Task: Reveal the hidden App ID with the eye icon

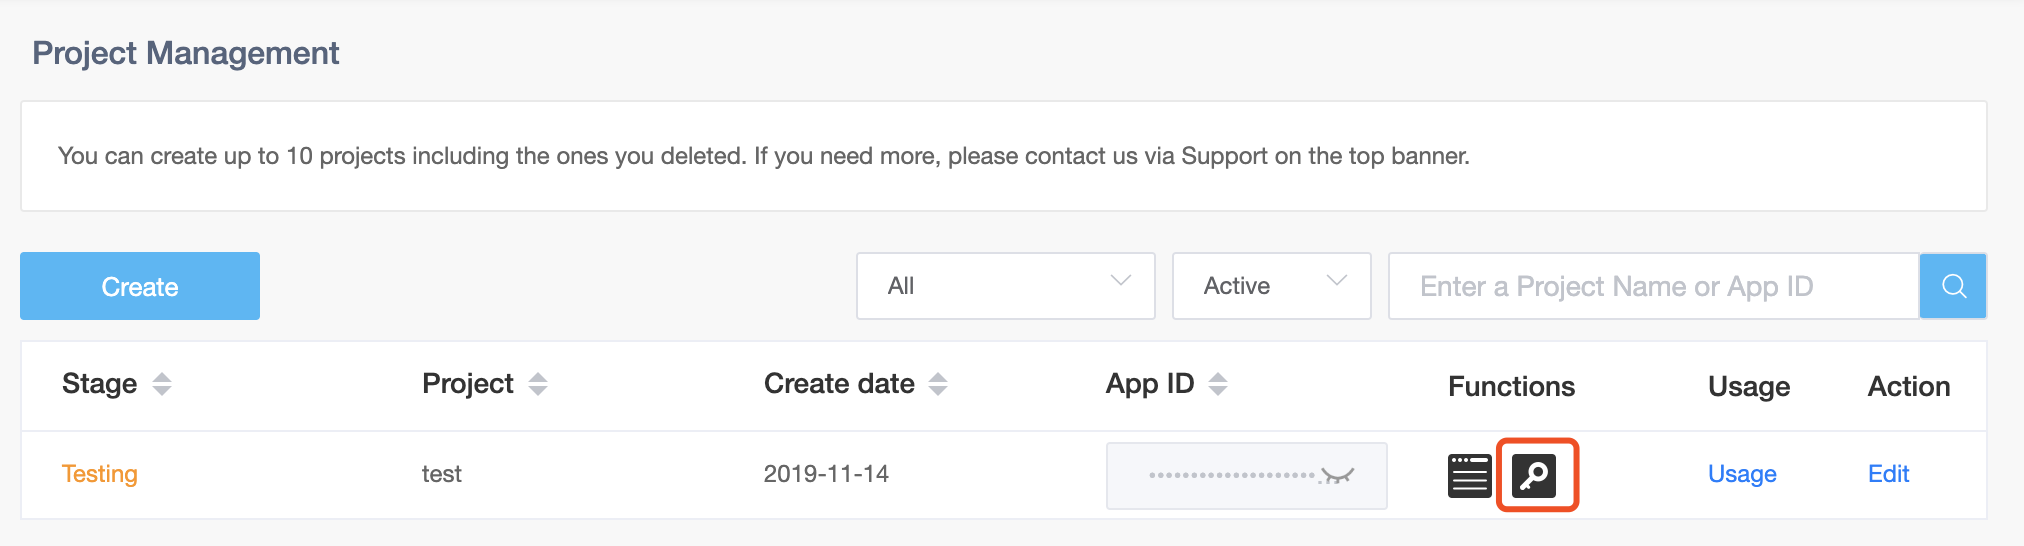Action: [1336, 476]
